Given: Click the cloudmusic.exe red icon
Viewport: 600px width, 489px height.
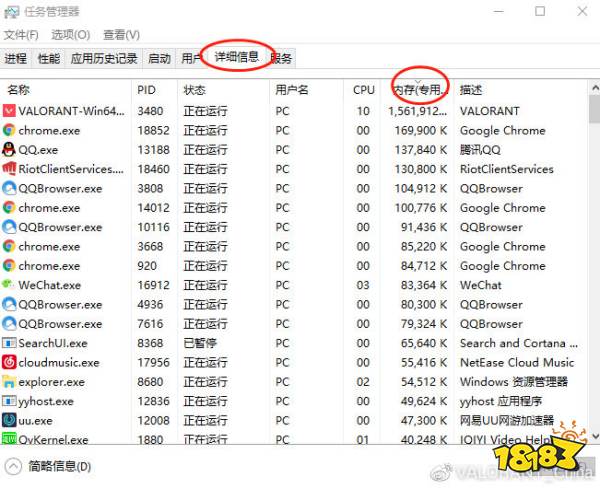Looking at the screenshot, I should click(9, 362).
